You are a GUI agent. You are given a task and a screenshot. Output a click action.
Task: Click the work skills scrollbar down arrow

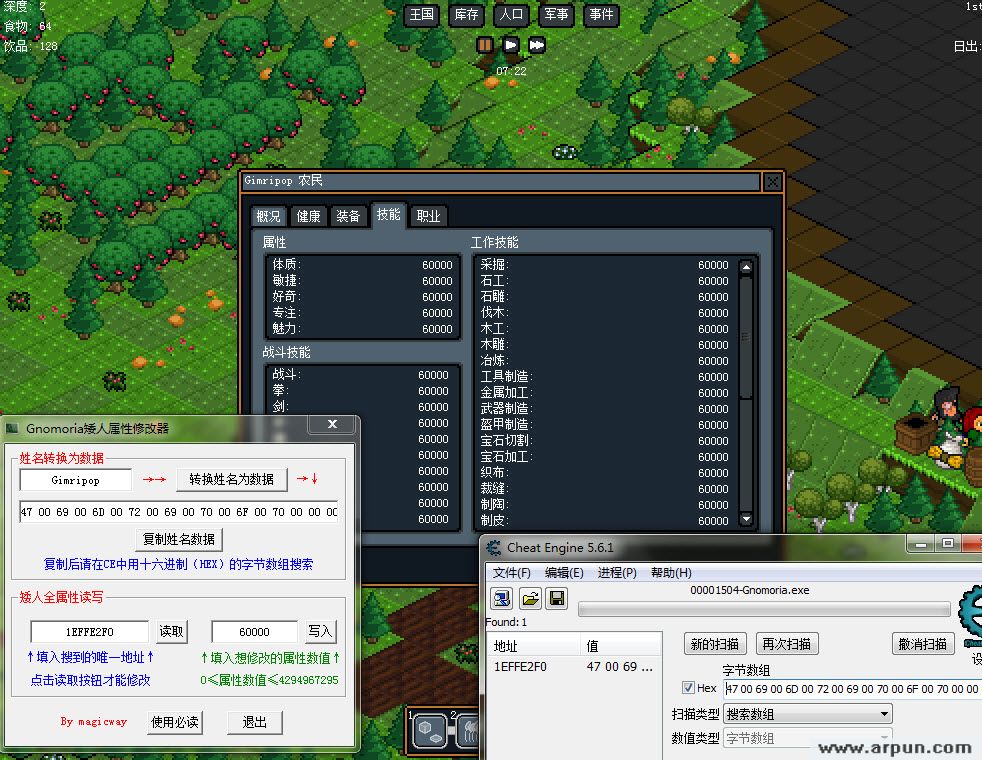point(746,519)
